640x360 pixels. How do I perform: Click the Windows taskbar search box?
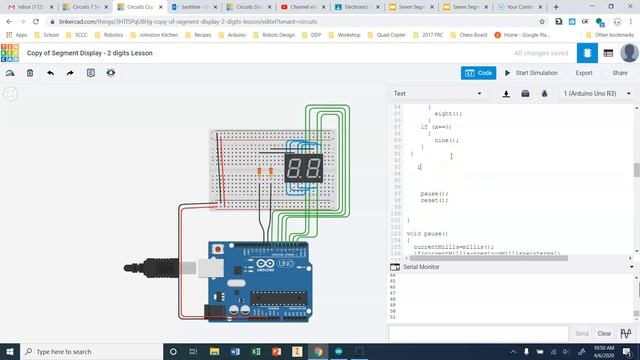91,351
